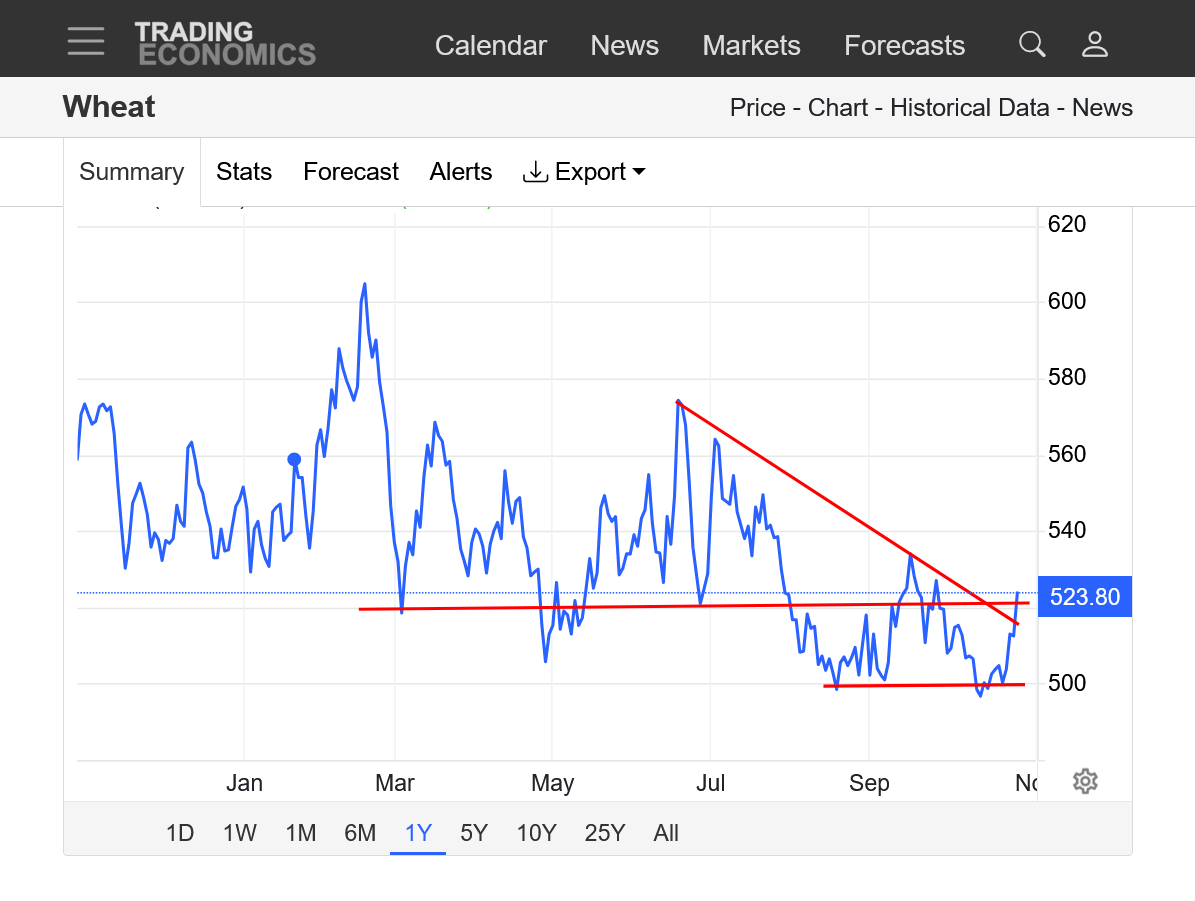Switch to the Forecast tab
The width and height of the screenshot is (1195, 901).
351,172
